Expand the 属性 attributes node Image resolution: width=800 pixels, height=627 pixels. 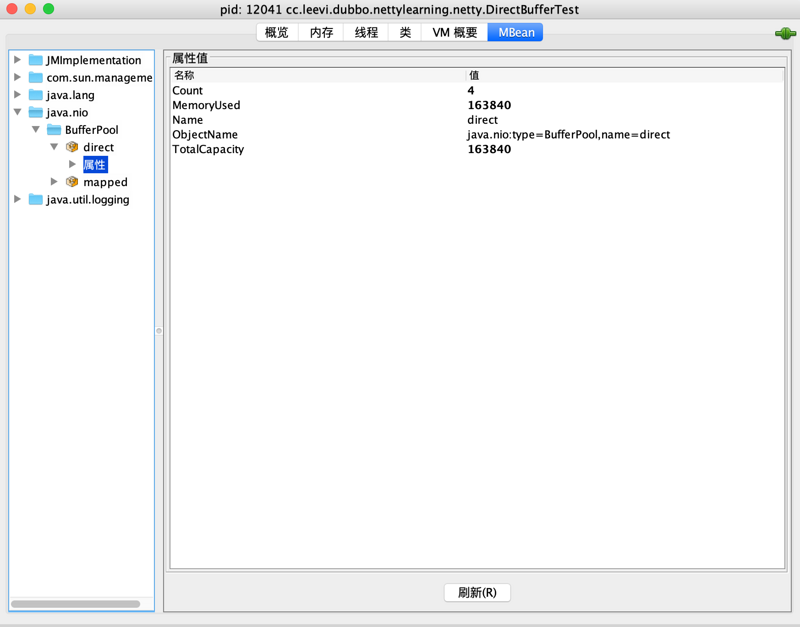[72, 164]
